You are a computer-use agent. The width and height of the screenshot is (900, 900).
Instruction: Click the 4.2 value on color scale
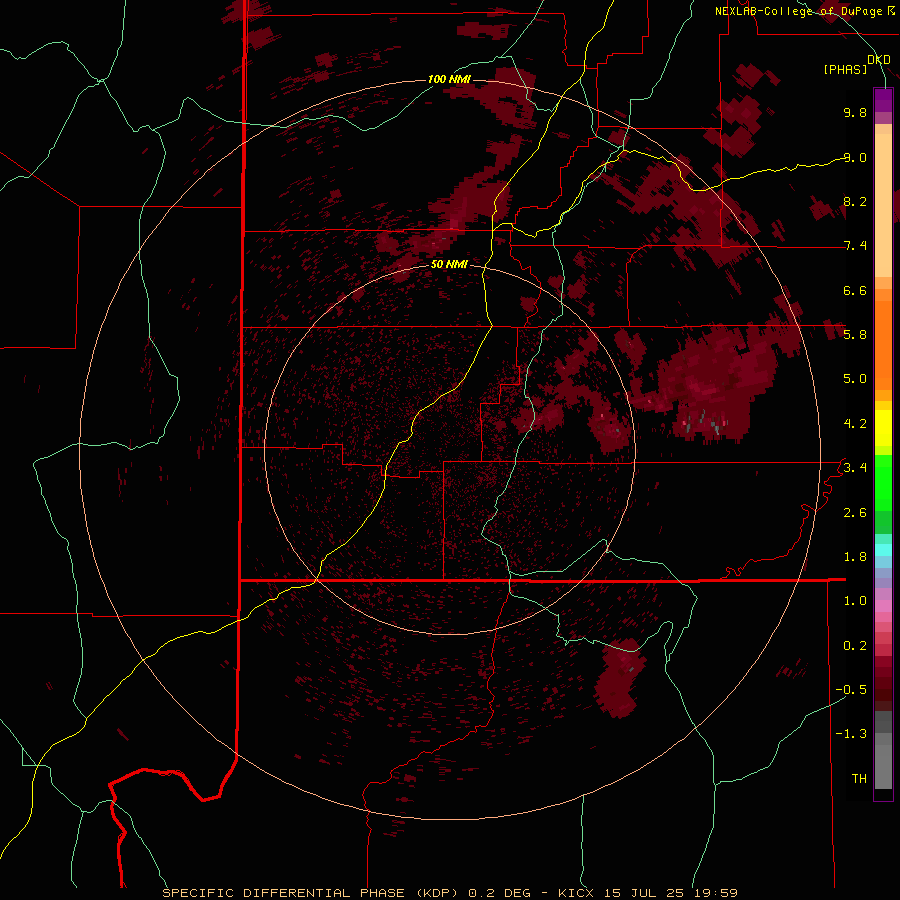(855, 424)
